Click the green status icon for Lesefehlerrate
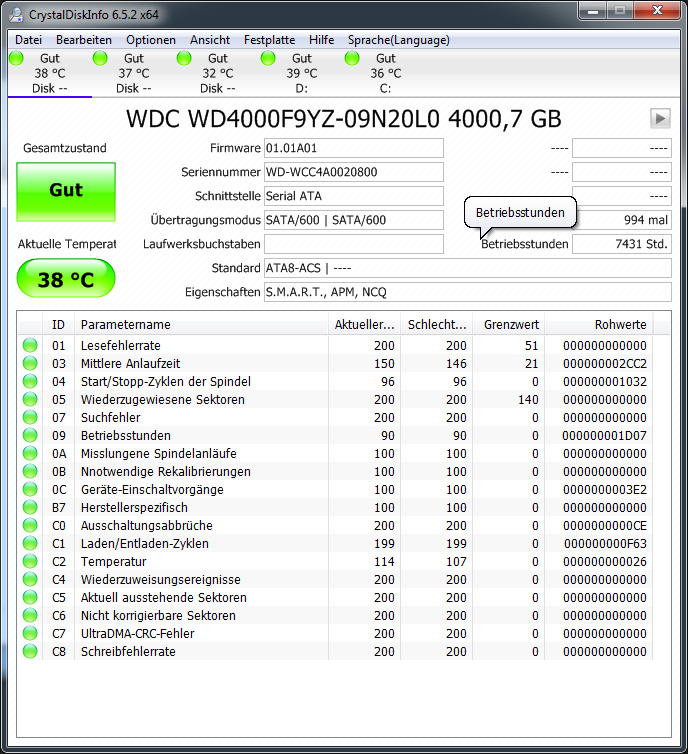The image size is (688, 754). coord(30,345)
